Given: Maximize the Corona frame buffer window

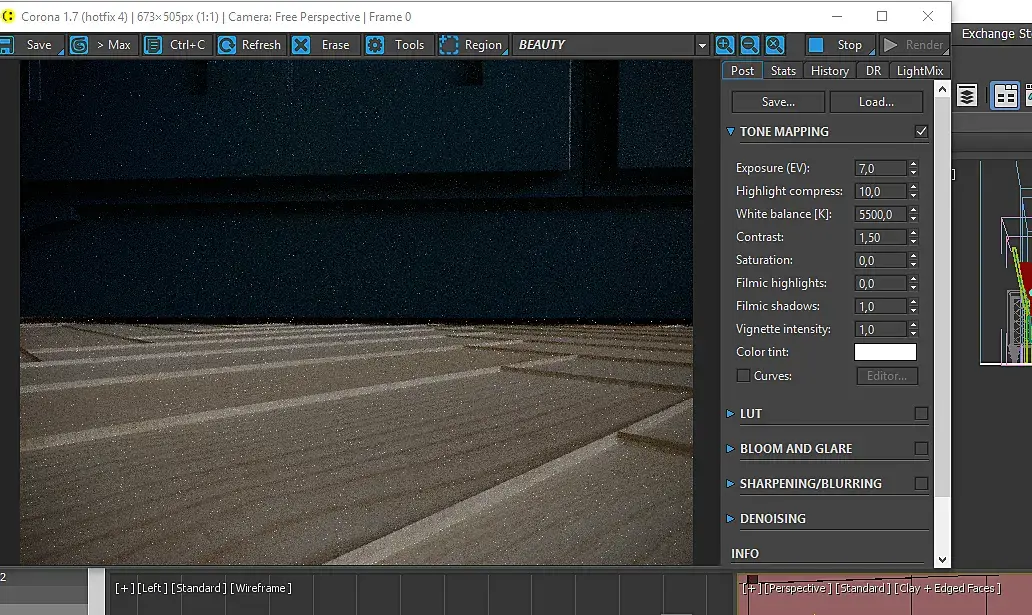Looking at the screenshot, I should [x=882, y=16].
